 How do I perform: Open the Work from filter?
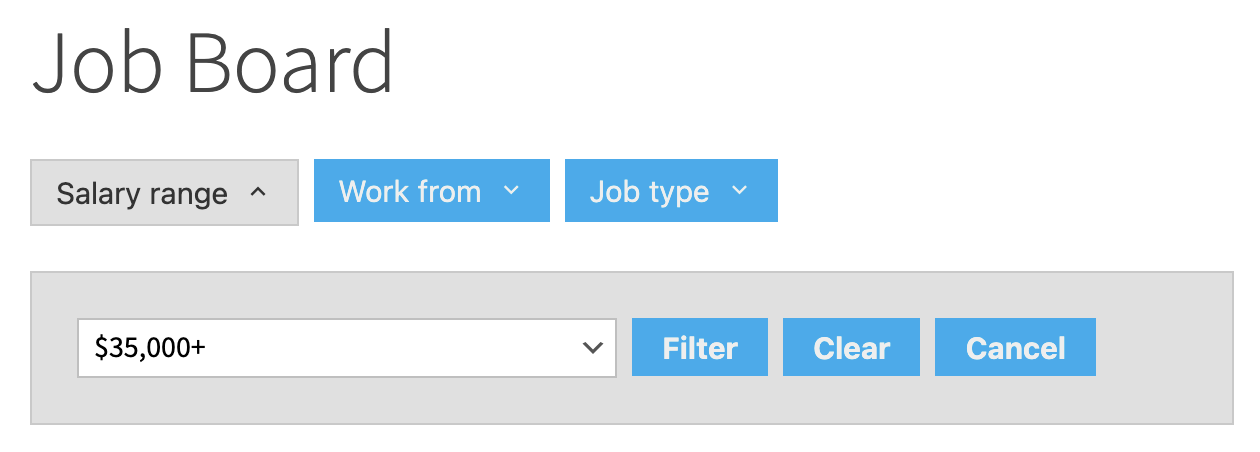pos(431,191)
